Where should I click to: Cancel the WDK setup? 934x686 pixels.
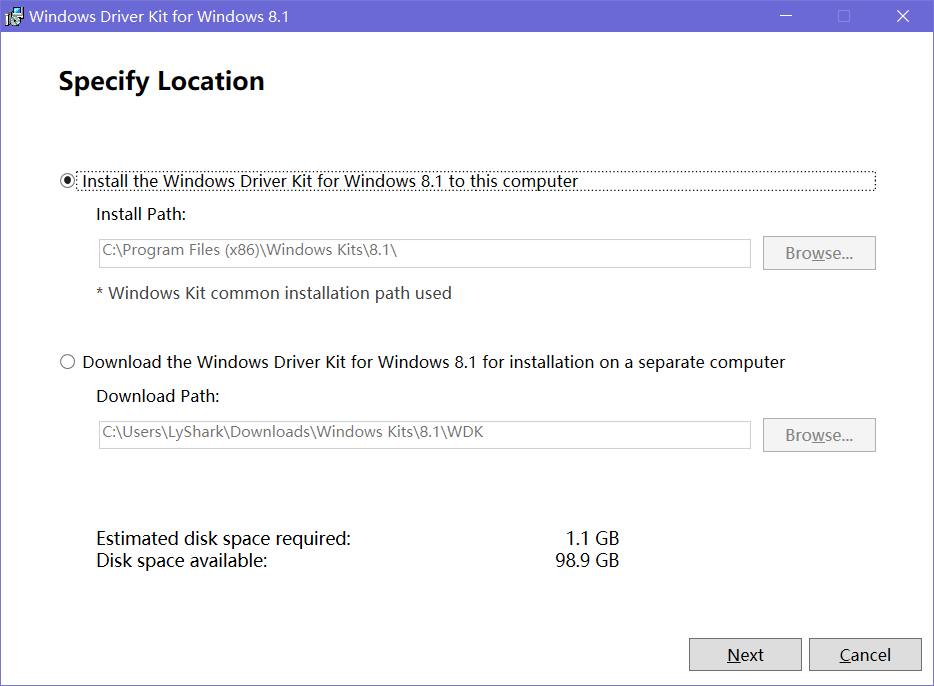pos(865,654)
